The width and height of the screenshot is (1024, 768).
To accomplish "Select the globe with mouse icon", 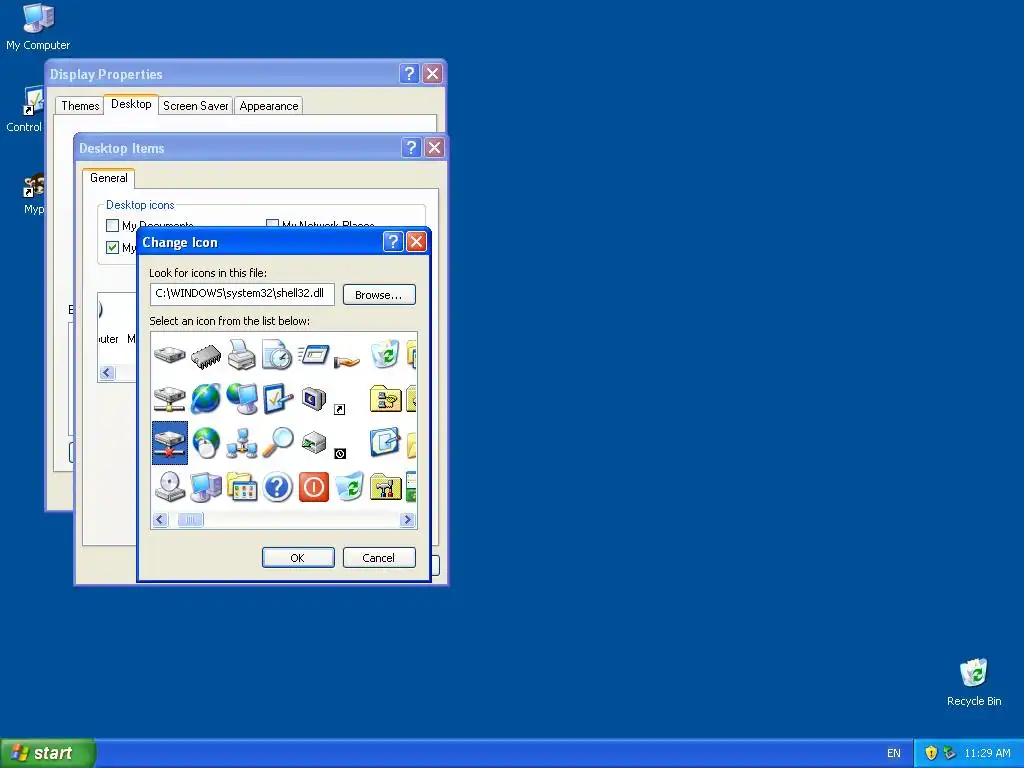I will pyautogui.click(x=206, y=443).
